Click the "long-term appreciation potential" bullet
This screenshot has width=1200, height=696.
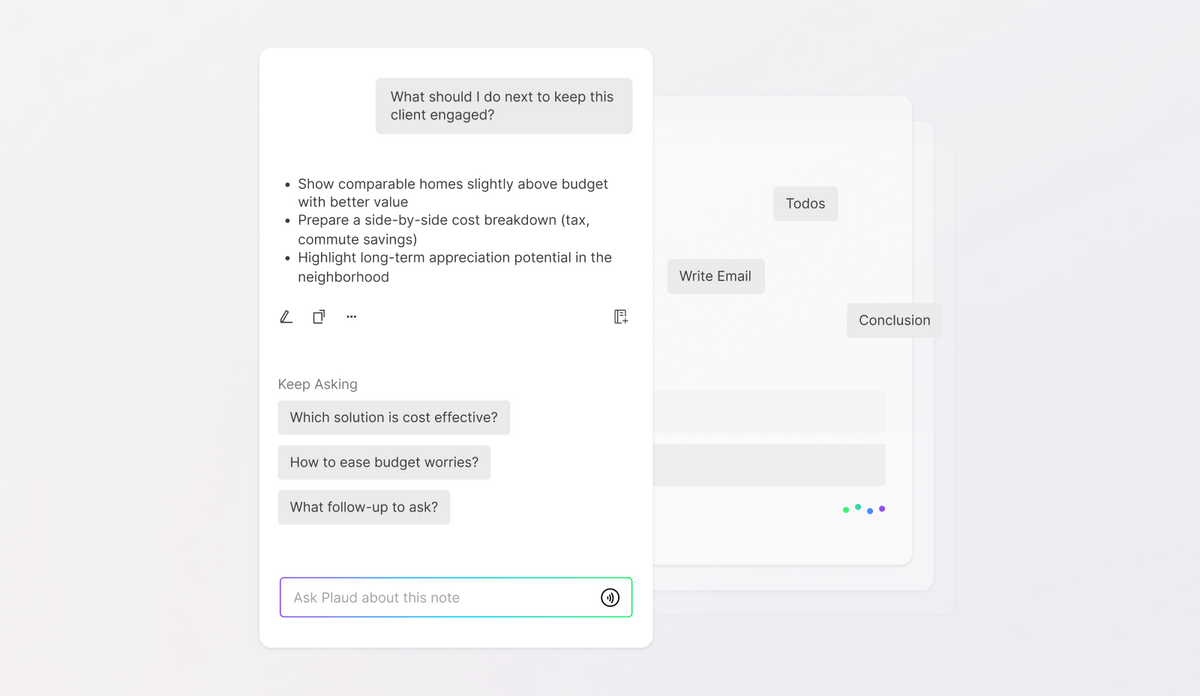(x=454, y=267)
